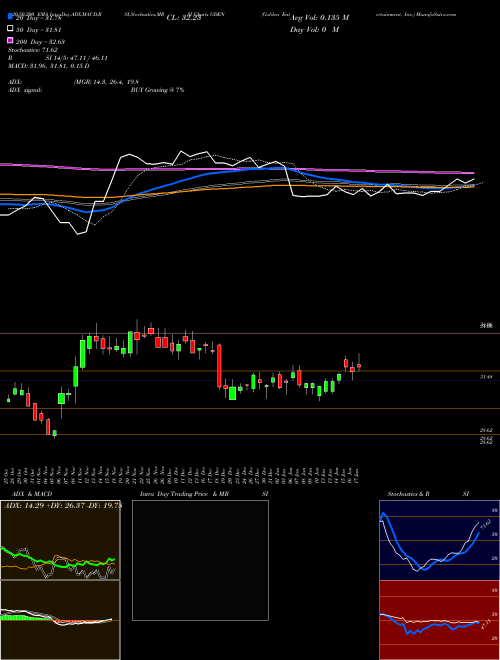Click the 'Intra Day Trading Price & MR' title
The image size is (500, 660).
click(184, 494)
